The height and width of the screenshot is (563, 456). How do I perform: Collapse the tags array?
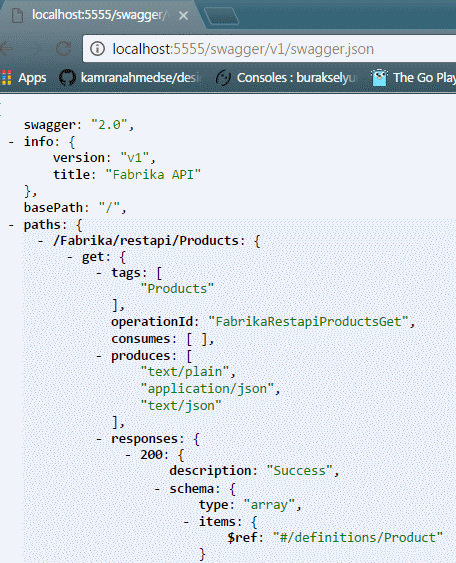99,273
